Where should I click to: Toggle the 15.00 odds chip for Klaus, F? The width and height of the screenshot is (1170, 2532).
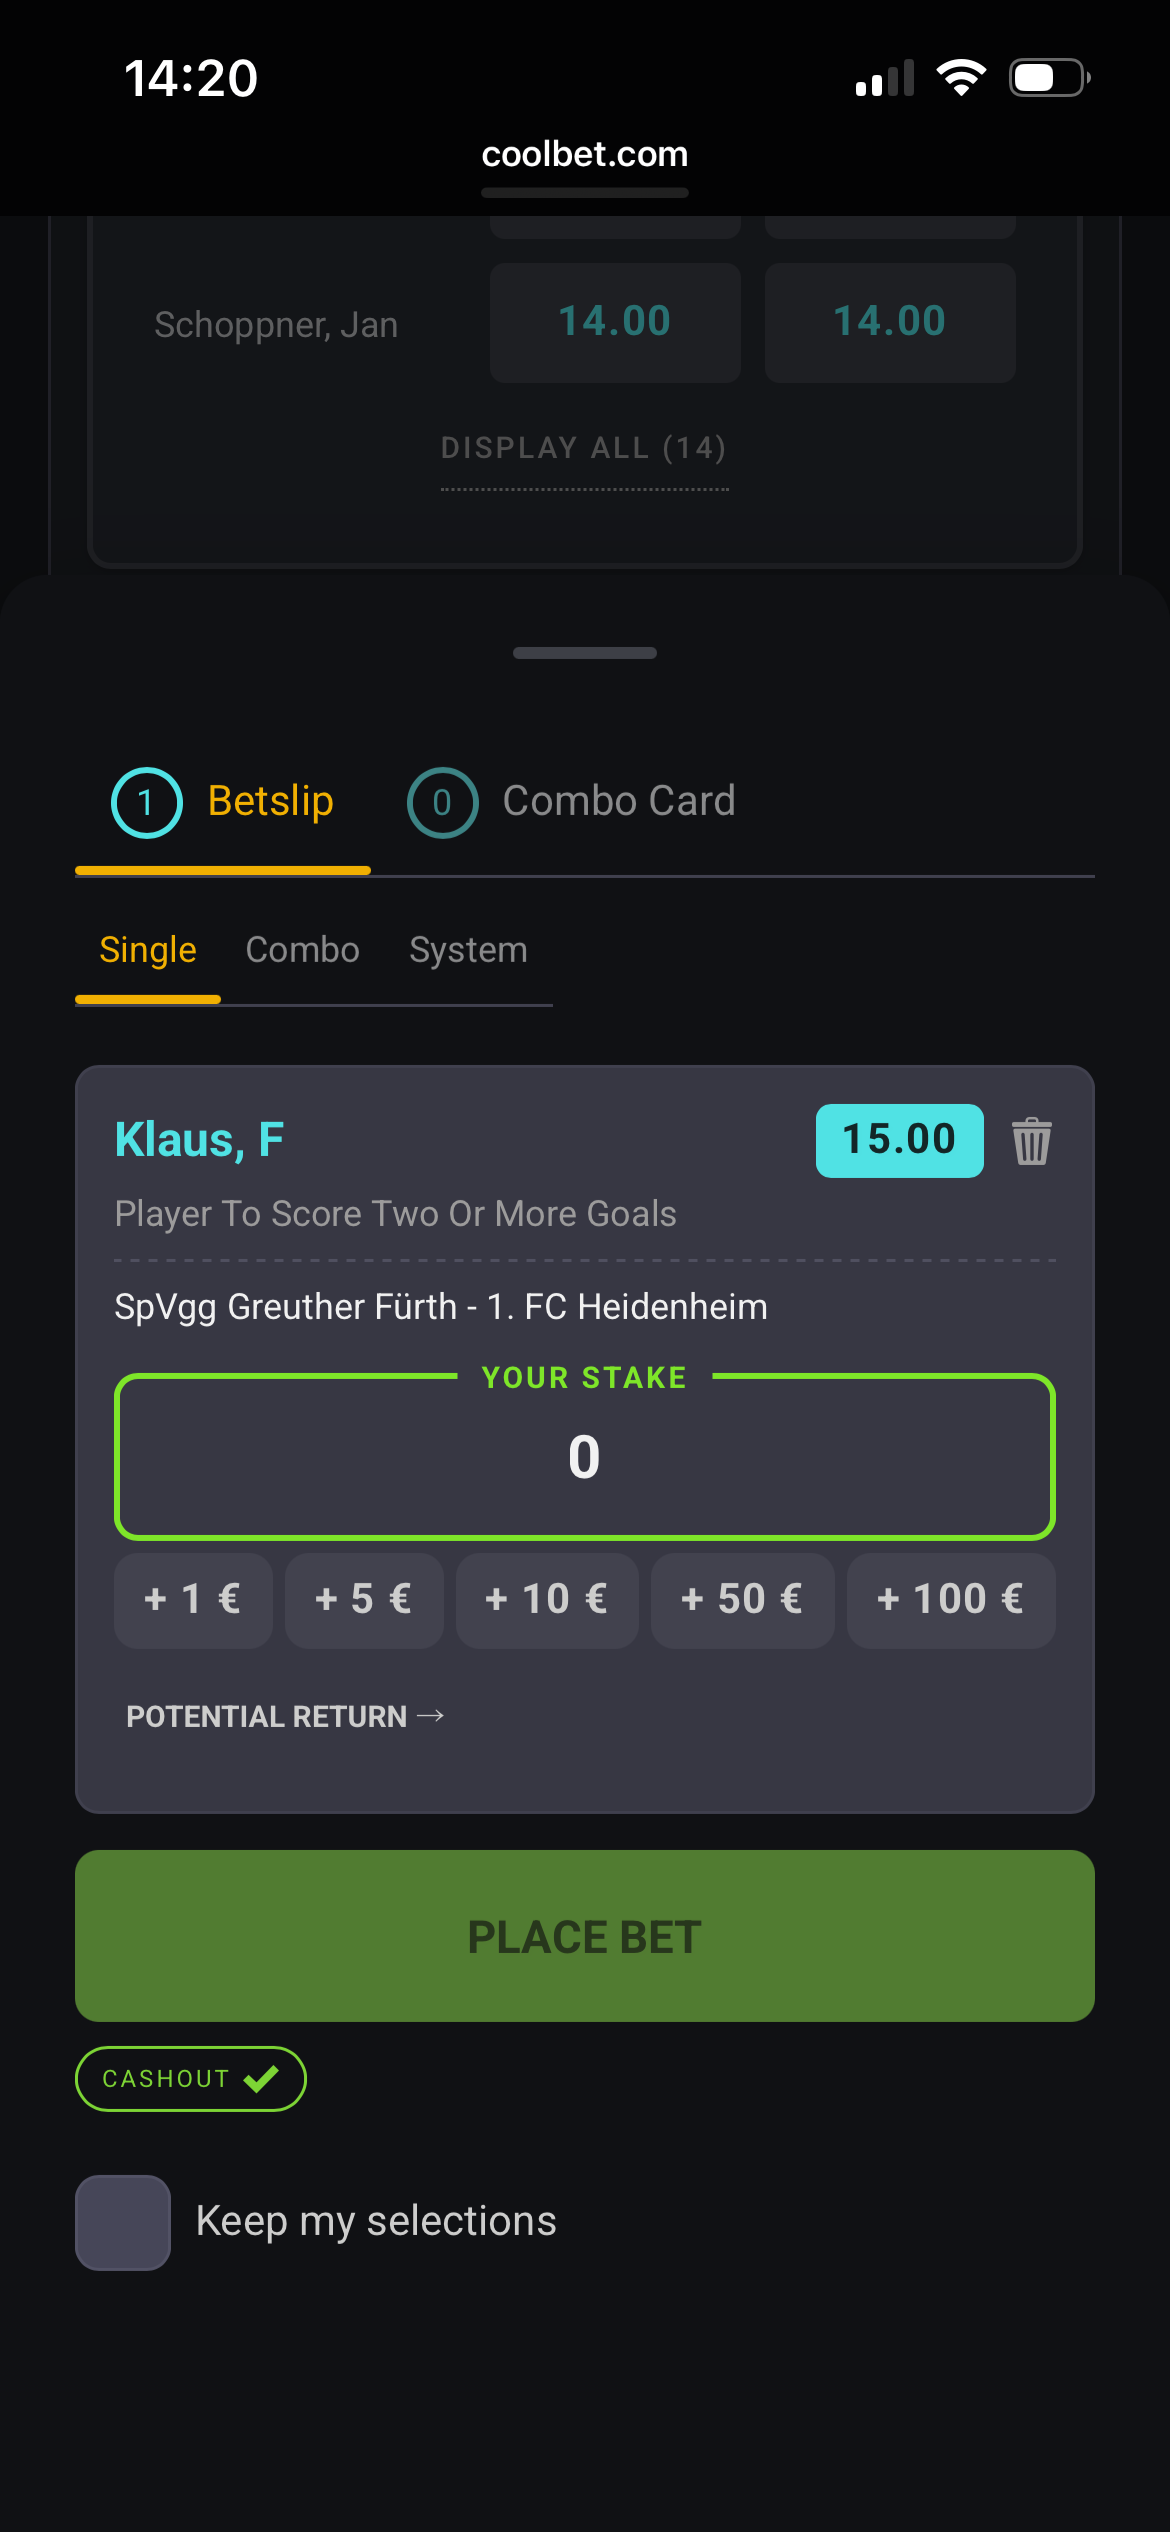pos(899,1140)
